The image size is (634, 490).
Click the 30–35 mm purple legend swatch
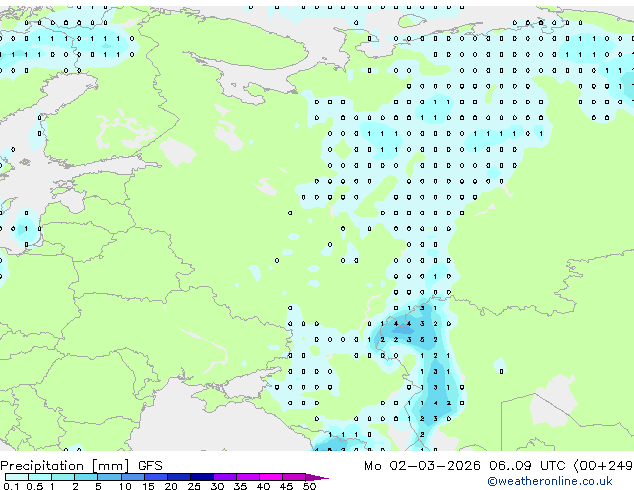pyautogui.click(x=225, y=477)
